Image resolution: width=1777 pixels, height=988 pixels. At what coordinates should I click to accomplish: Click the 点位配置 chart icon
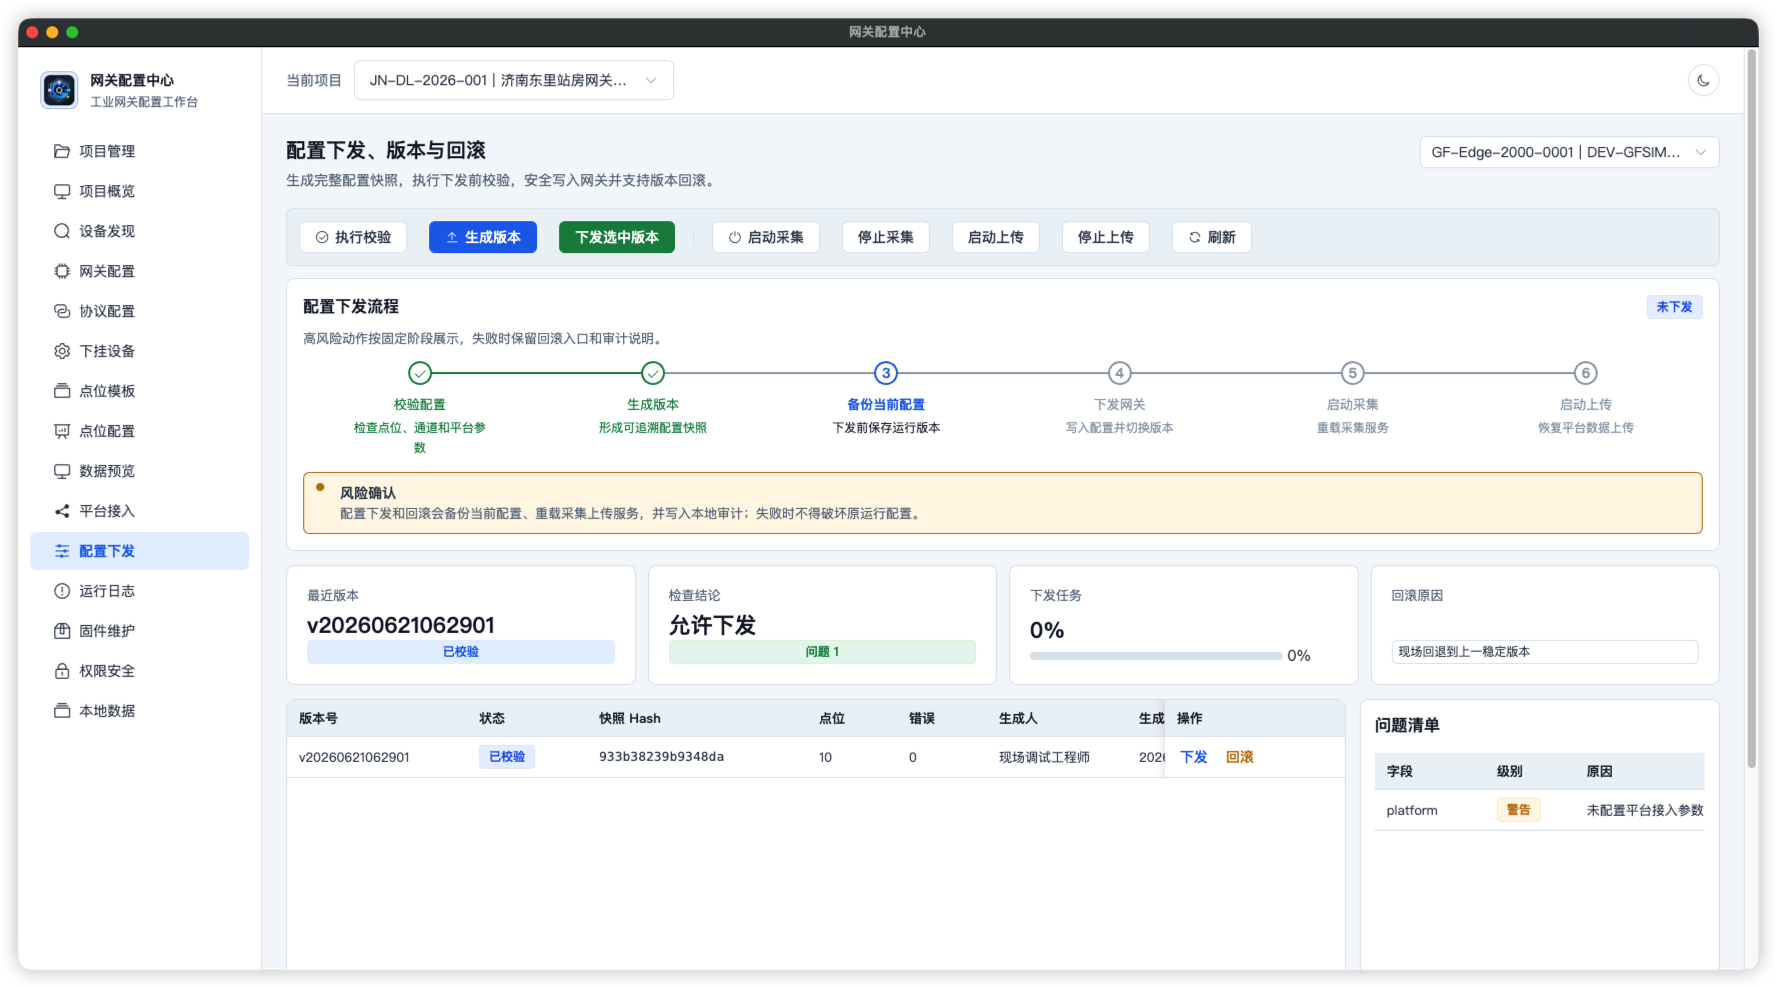[x=62, y=431]
